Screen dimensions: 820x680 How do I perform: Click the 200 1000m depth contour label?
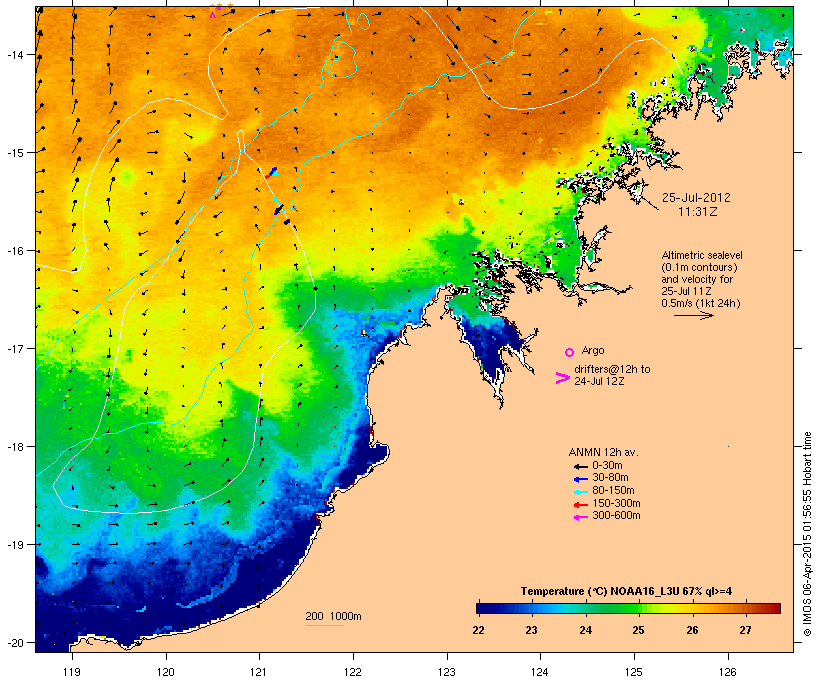(333, 616)
